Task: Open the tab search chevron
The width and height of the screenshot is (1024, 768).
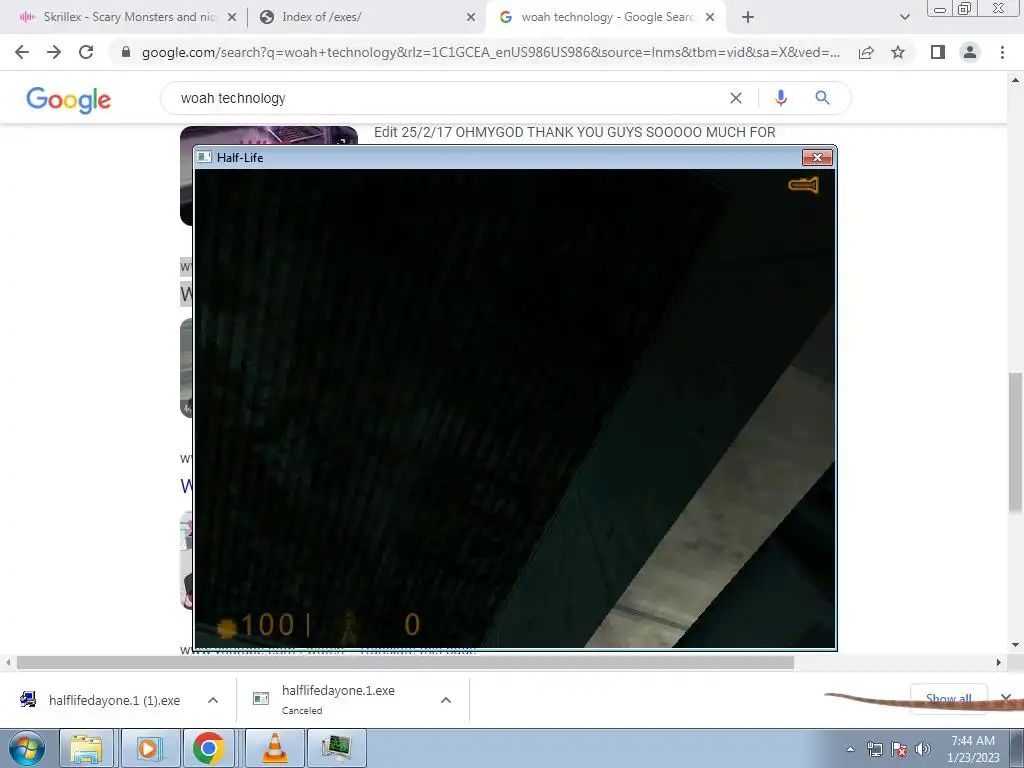Action: (904, 17)
